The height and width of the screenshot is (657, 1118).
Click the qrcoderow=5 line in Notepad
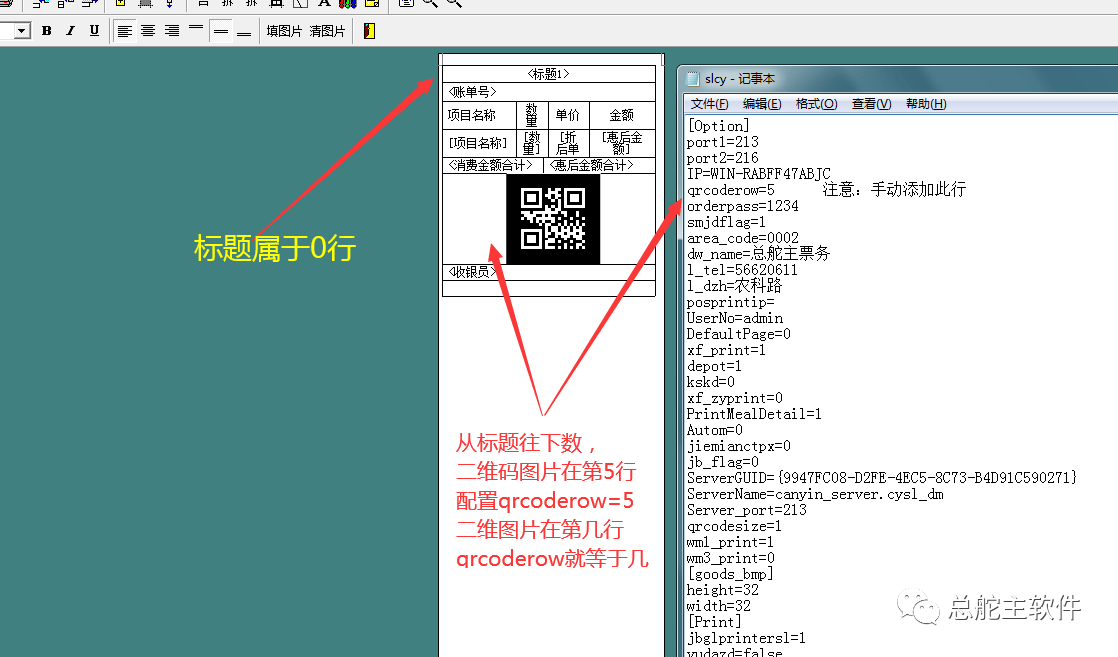pyautogui.click(x=731, y=190)
